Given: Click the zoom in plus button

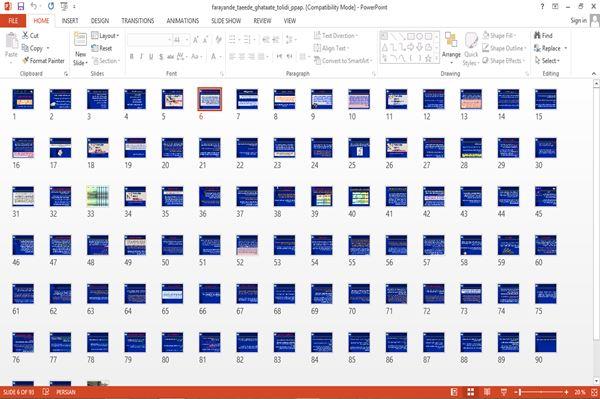Looking at the screenshot, I should pos(566,392).
